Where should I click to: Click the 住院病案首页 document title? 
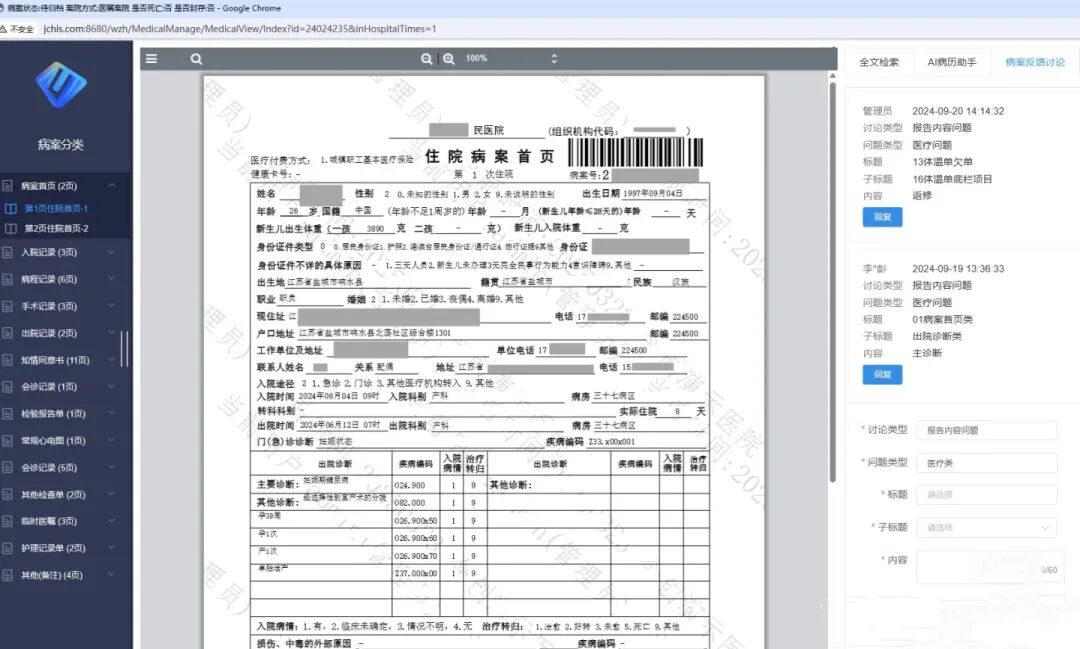(x=489, y=156)
